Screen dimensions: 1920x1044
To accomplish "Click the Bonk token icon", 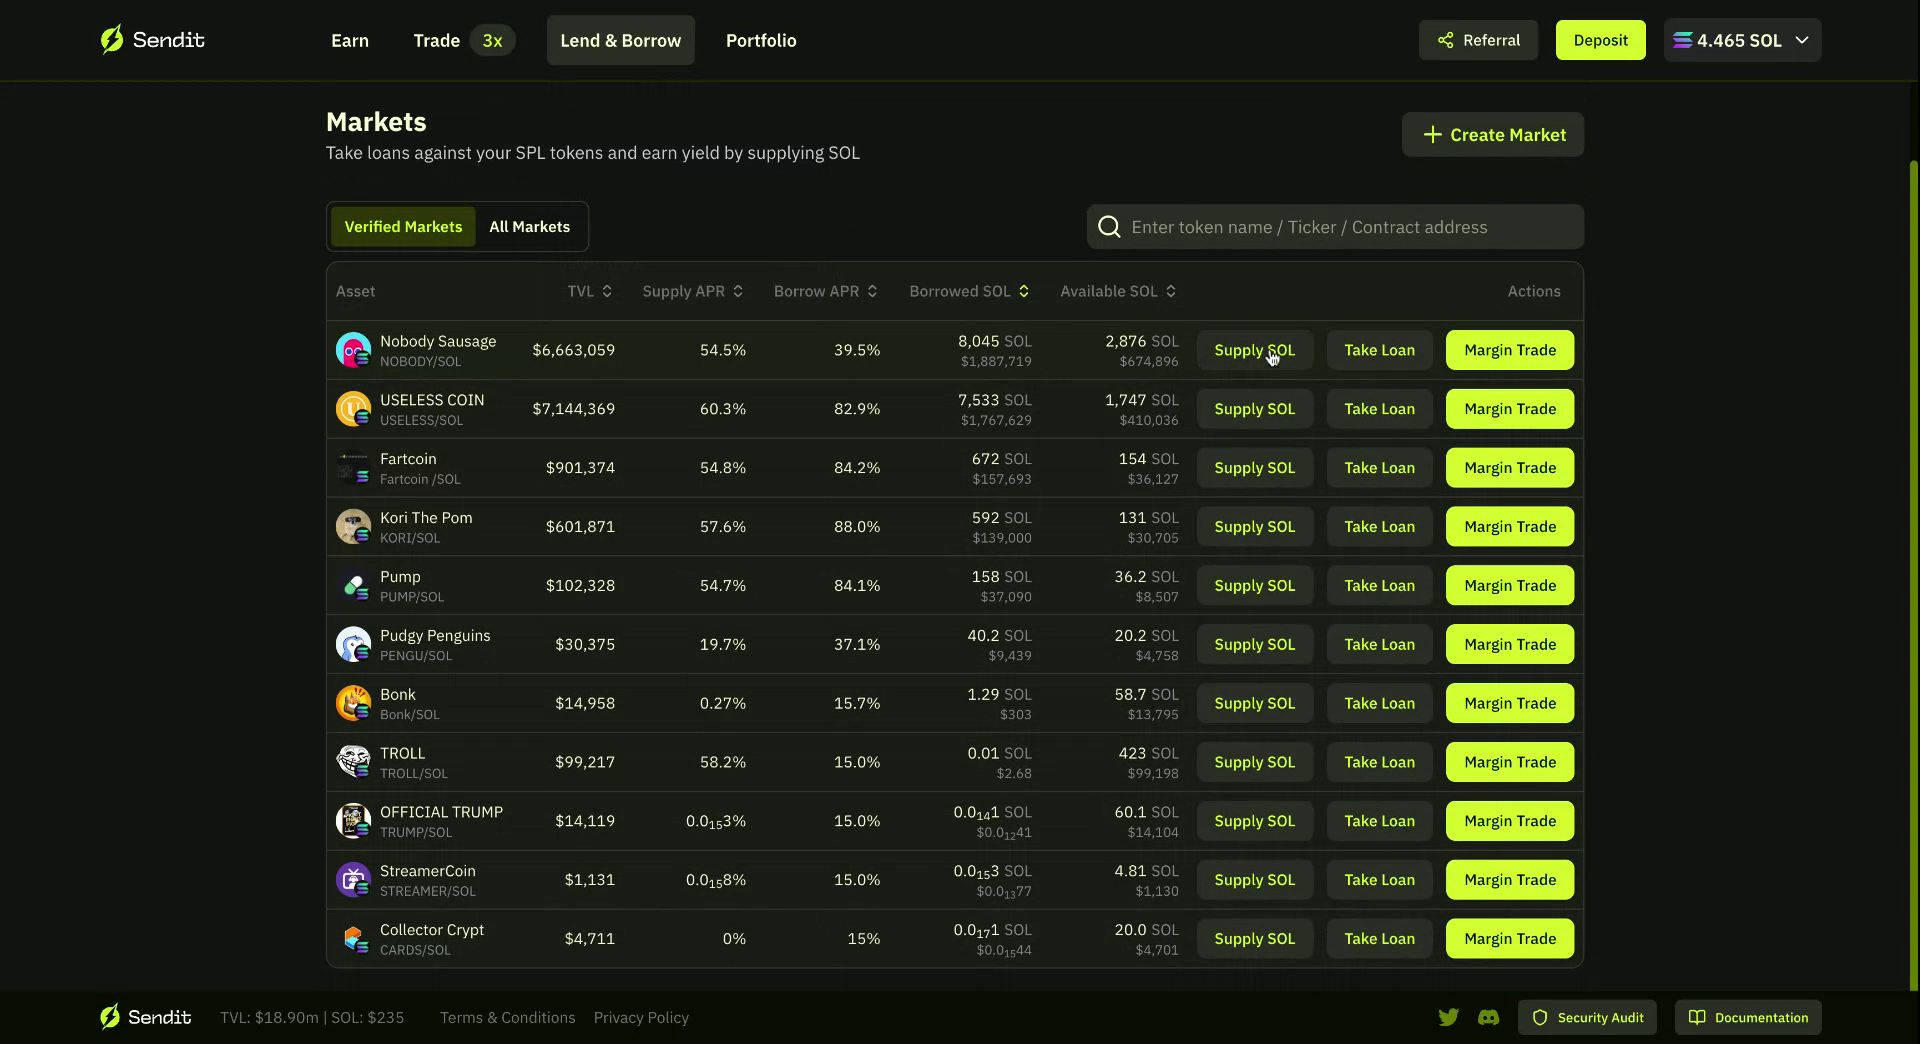I will click(353, 703).
